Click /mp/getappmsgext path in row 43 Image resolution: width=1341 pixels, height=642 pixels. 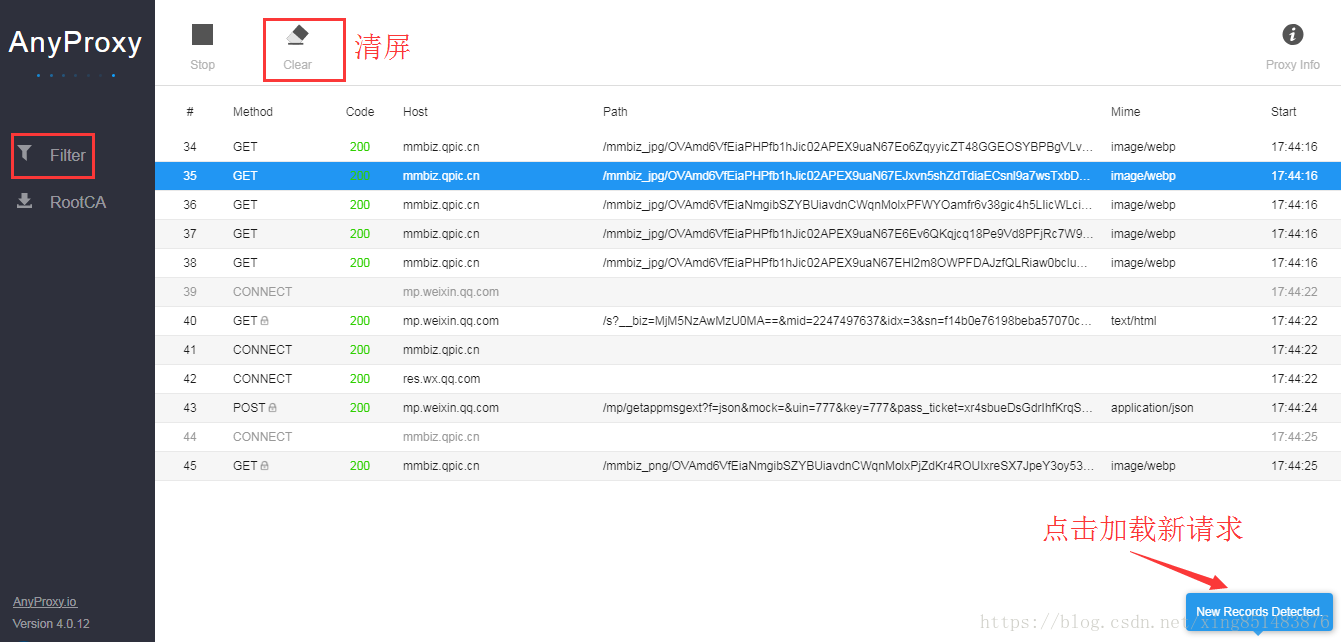tap(848, 408)
